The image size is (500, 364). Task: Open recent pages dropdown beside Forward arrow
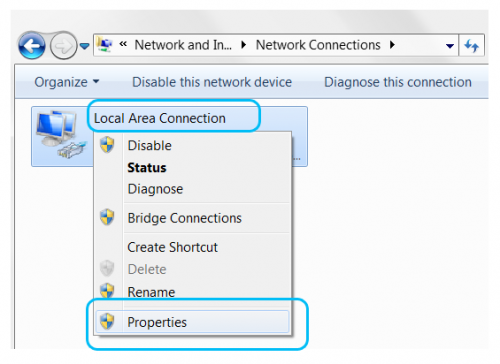coord(85,46)
